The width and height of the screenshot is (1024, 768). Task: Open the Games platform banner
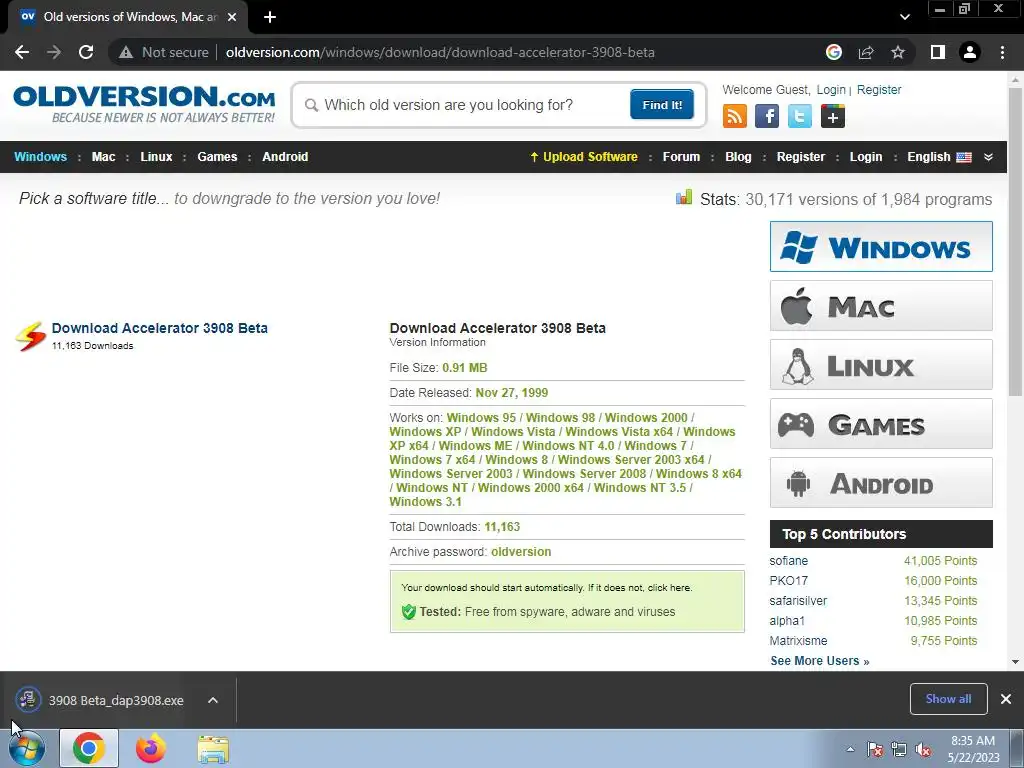pos(881,424)
